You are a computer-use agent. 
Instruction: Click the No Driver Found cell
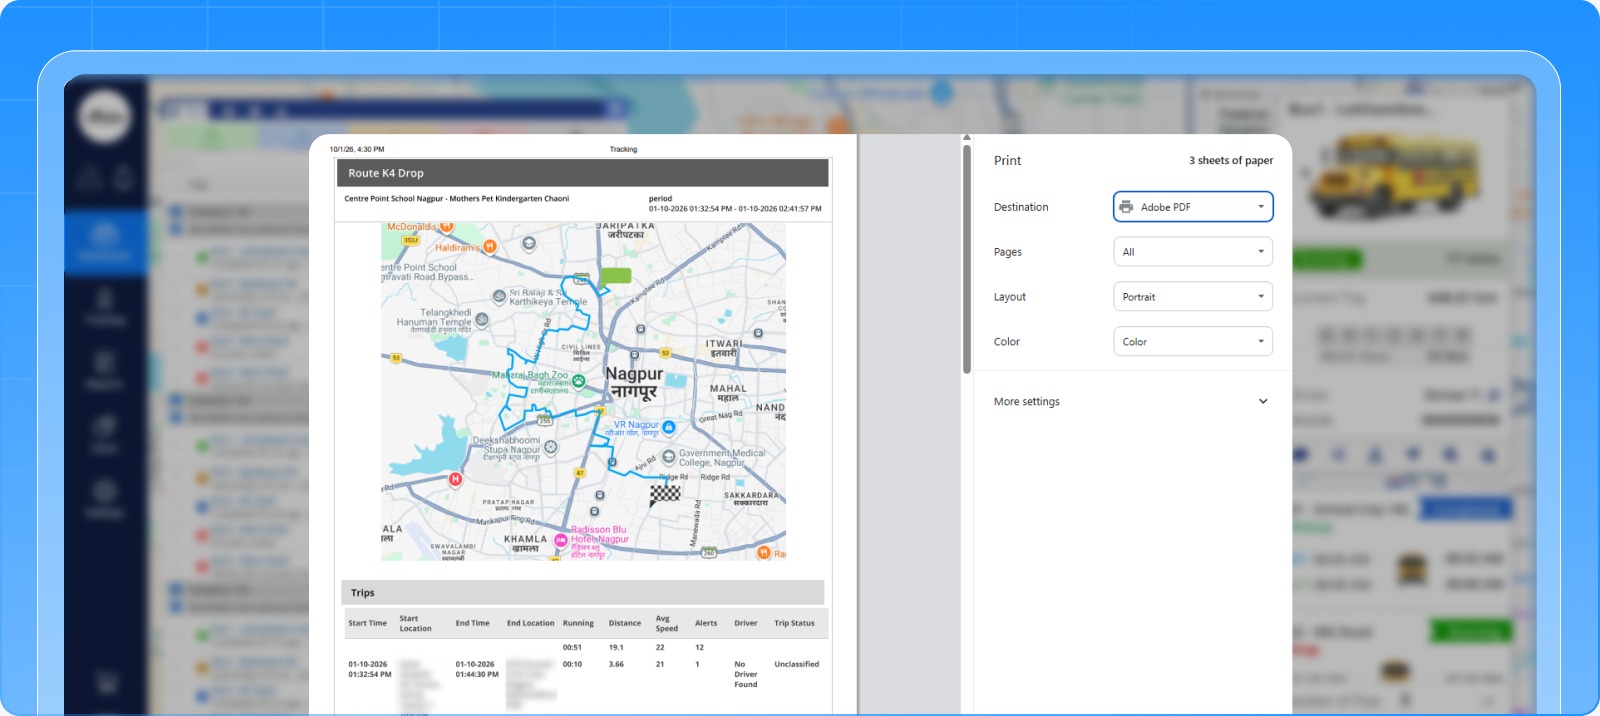tap(746, 674)
